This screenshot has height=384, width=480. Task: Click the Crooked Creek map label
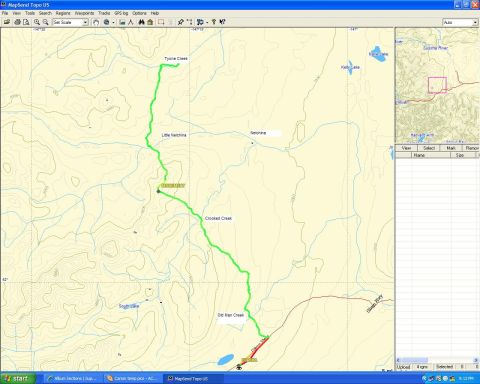pyautogui.click(x=218, y=218)
